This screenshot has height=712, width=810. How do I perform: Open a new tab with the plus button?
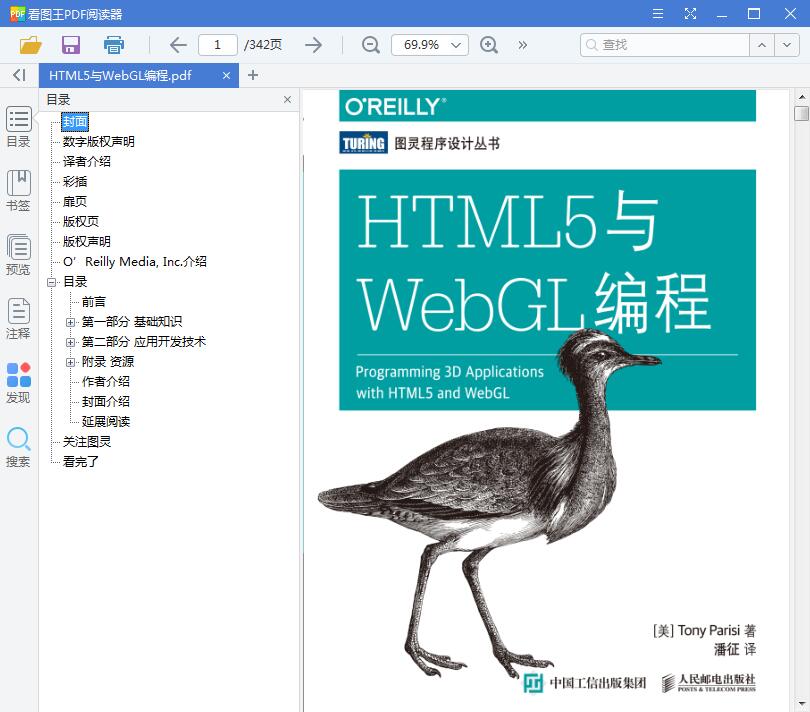coord(254,75)
